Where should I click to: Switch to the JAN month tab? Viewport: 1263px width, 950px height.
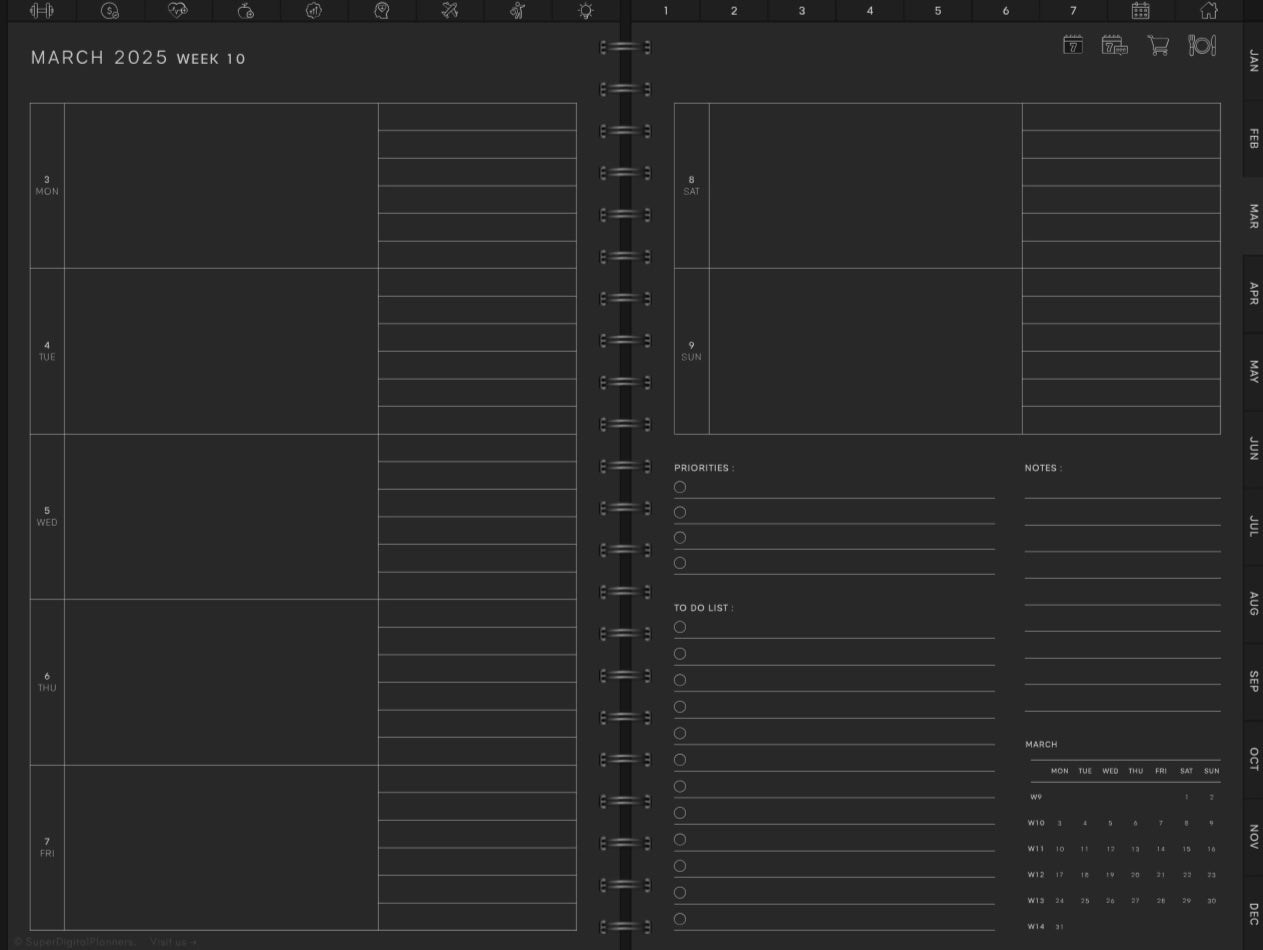pyautogui.click(x=1252, y=61)
